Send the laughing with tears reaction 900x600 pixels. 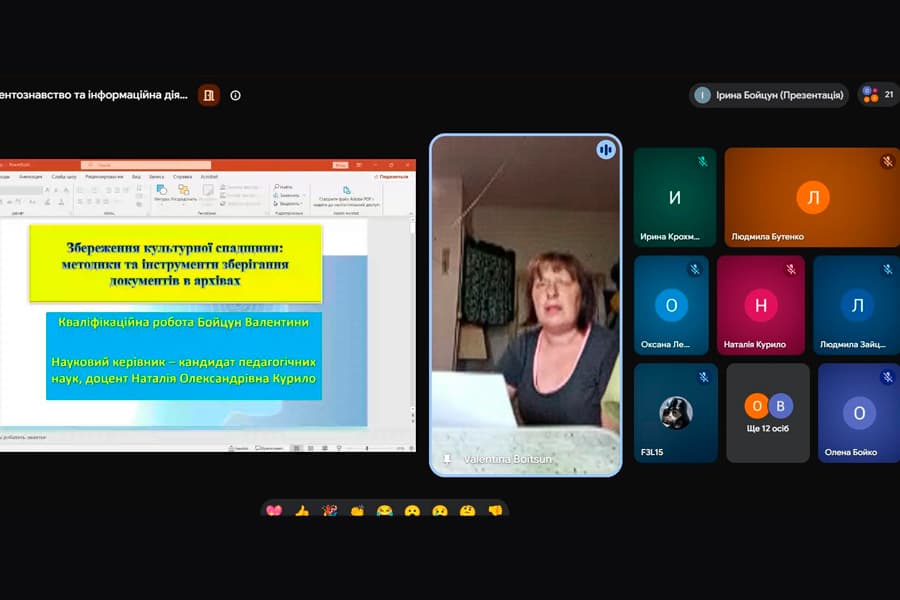(385, 510)
